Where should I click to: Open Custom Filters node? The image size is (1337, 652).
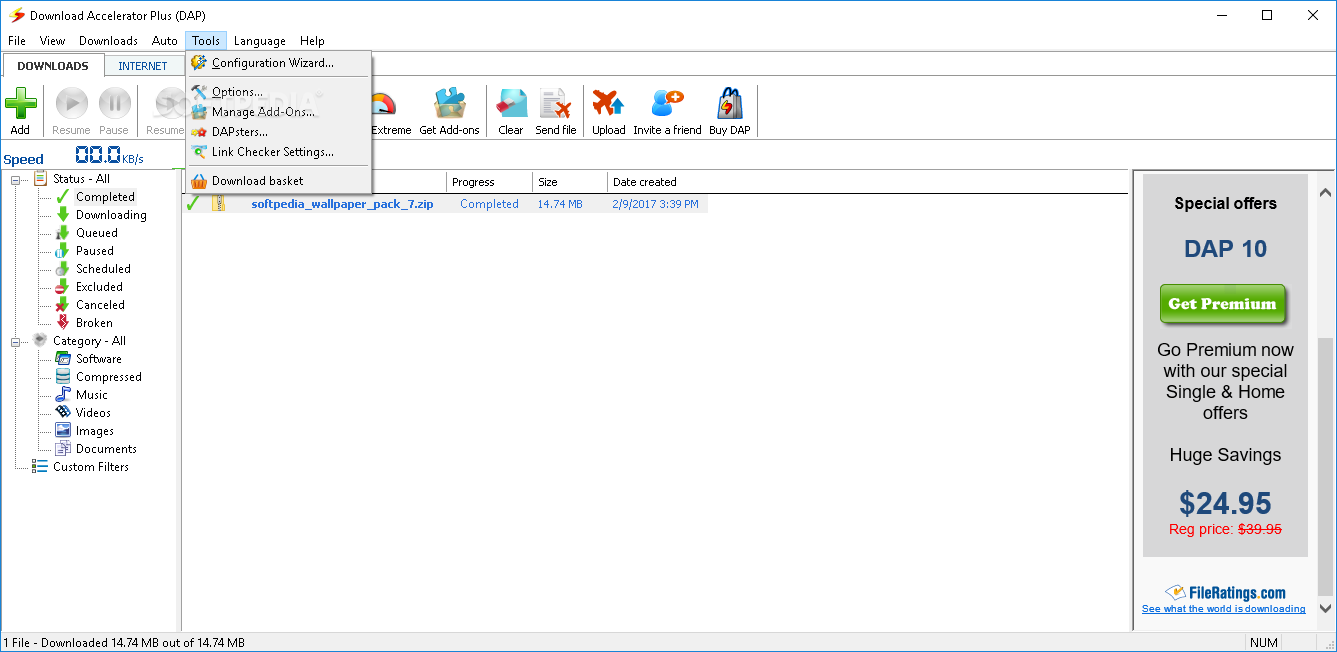pyautogui.click(x=90, y=467)
